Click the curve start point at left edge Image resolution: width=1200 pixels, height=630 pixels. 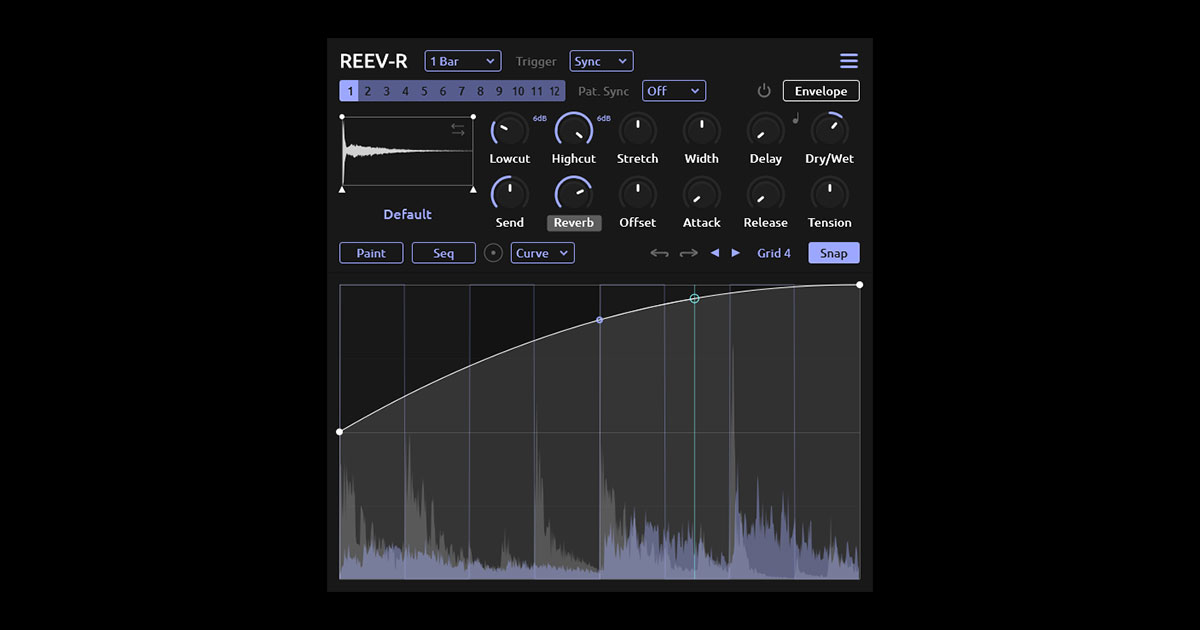[340, 432]
